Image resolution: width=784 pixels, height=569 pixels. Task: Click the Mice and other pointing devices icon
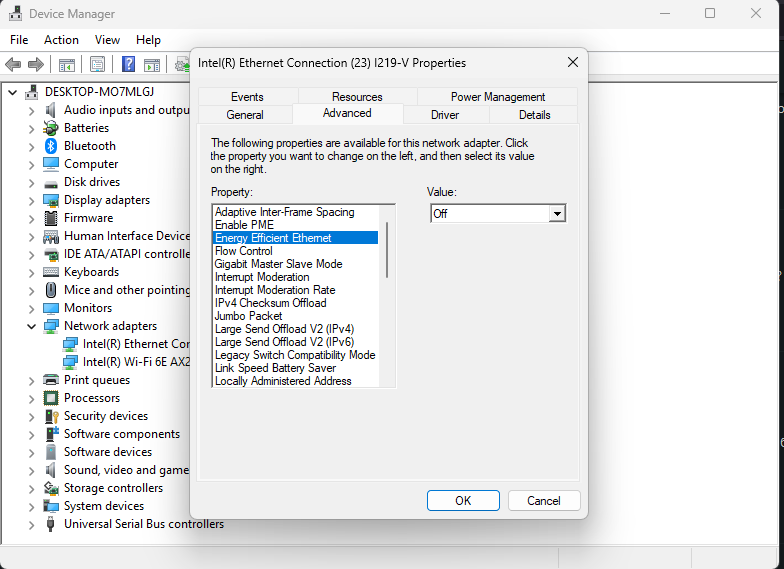click(50, 290)
